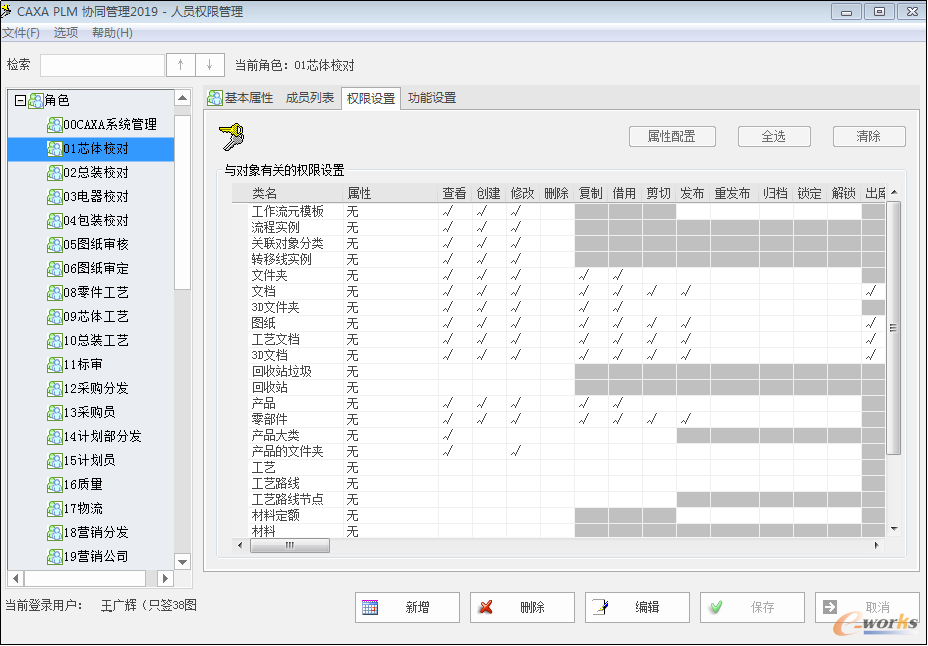Click the 编辑 button
The image size is (928, 646).
[x=637, y=607]
